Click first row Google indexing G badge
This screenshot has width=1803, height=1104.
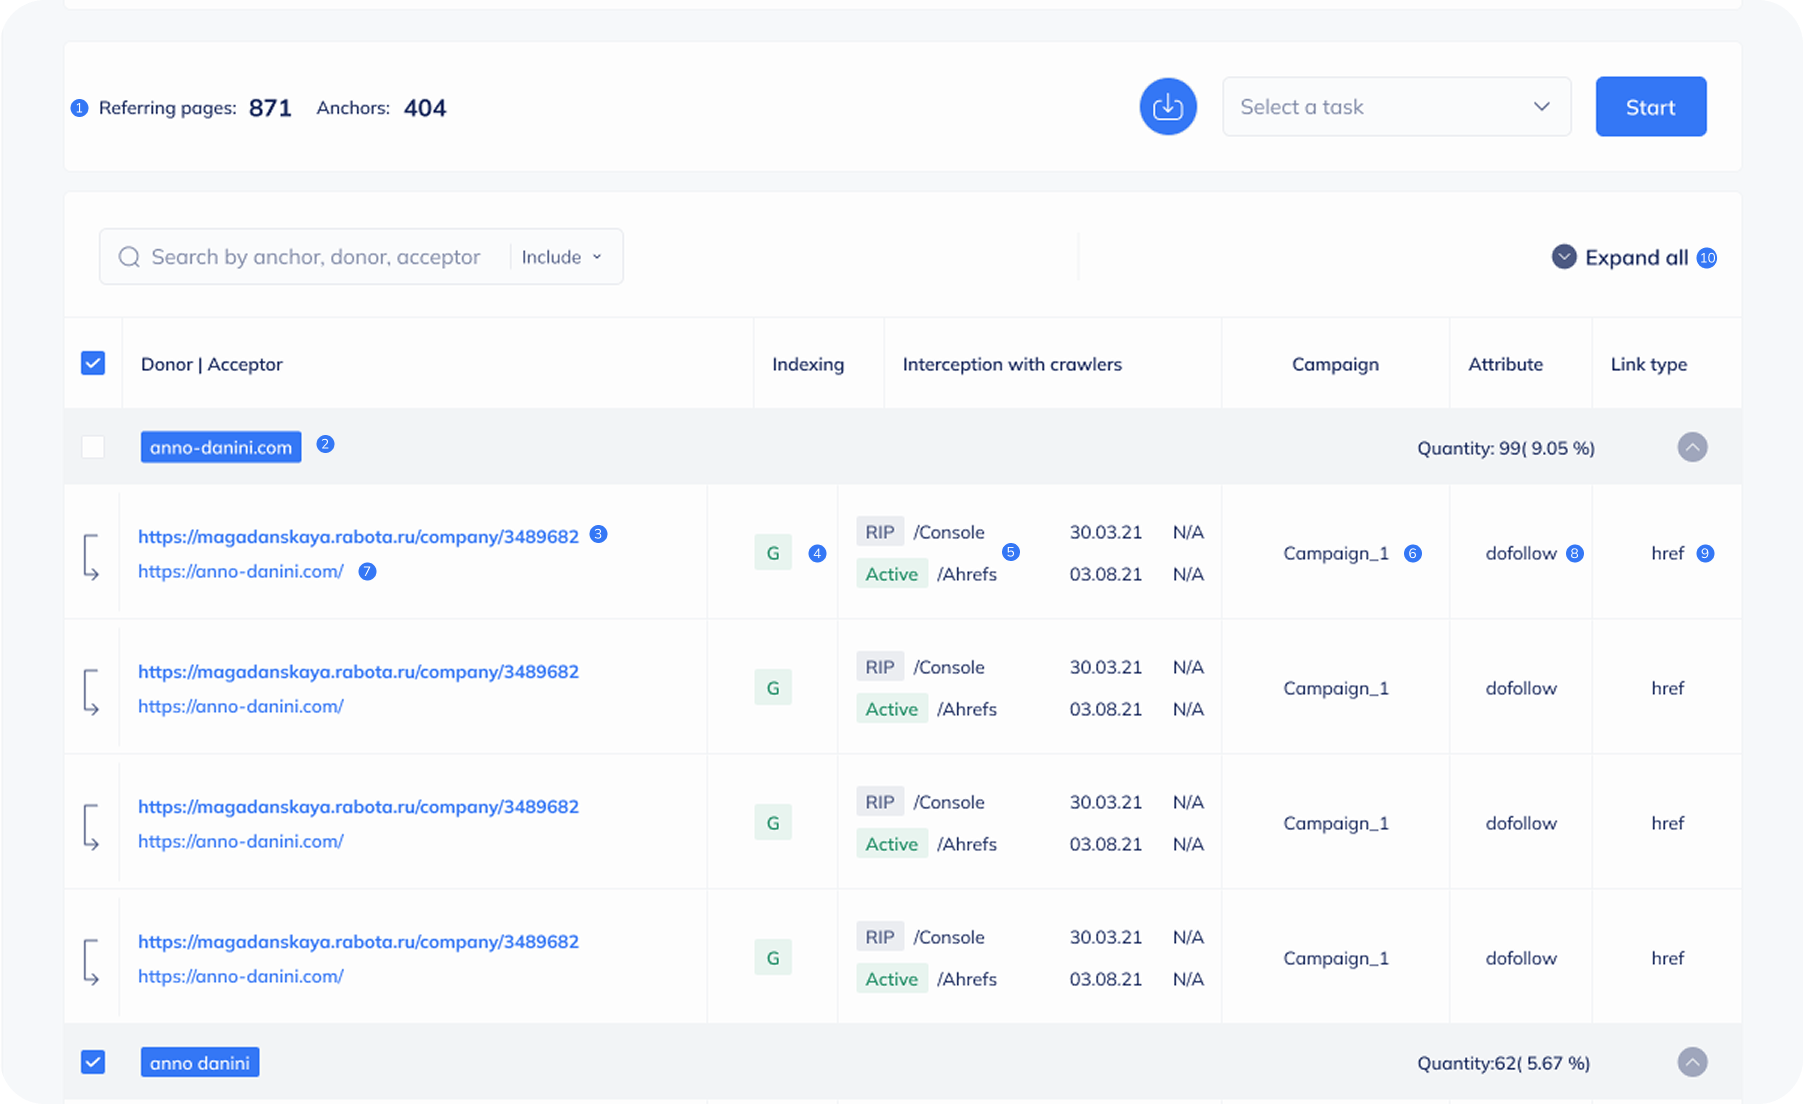tap(773, 552)
